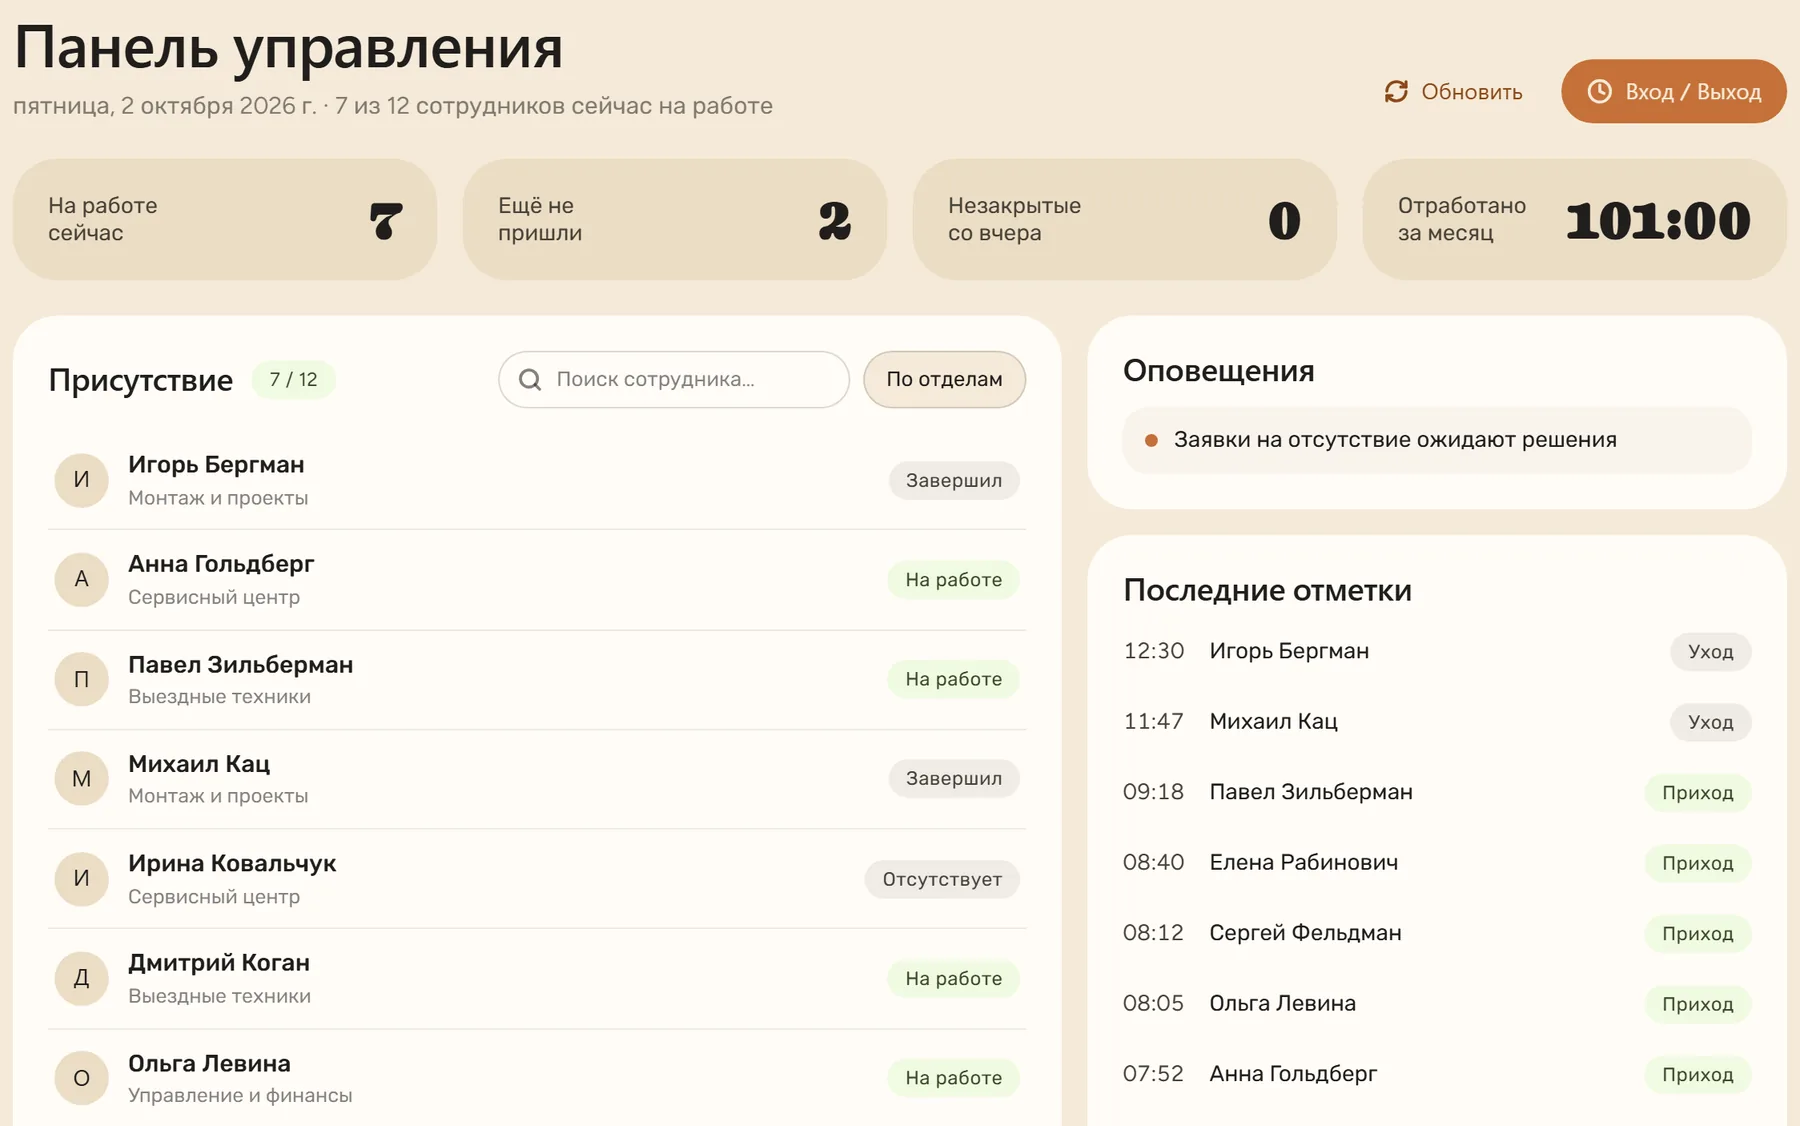Screen dimensions: 1800x1126
Task: Click Уход badge for Михаил Кац at 11:47
Action: click(x=1710, y=722)
